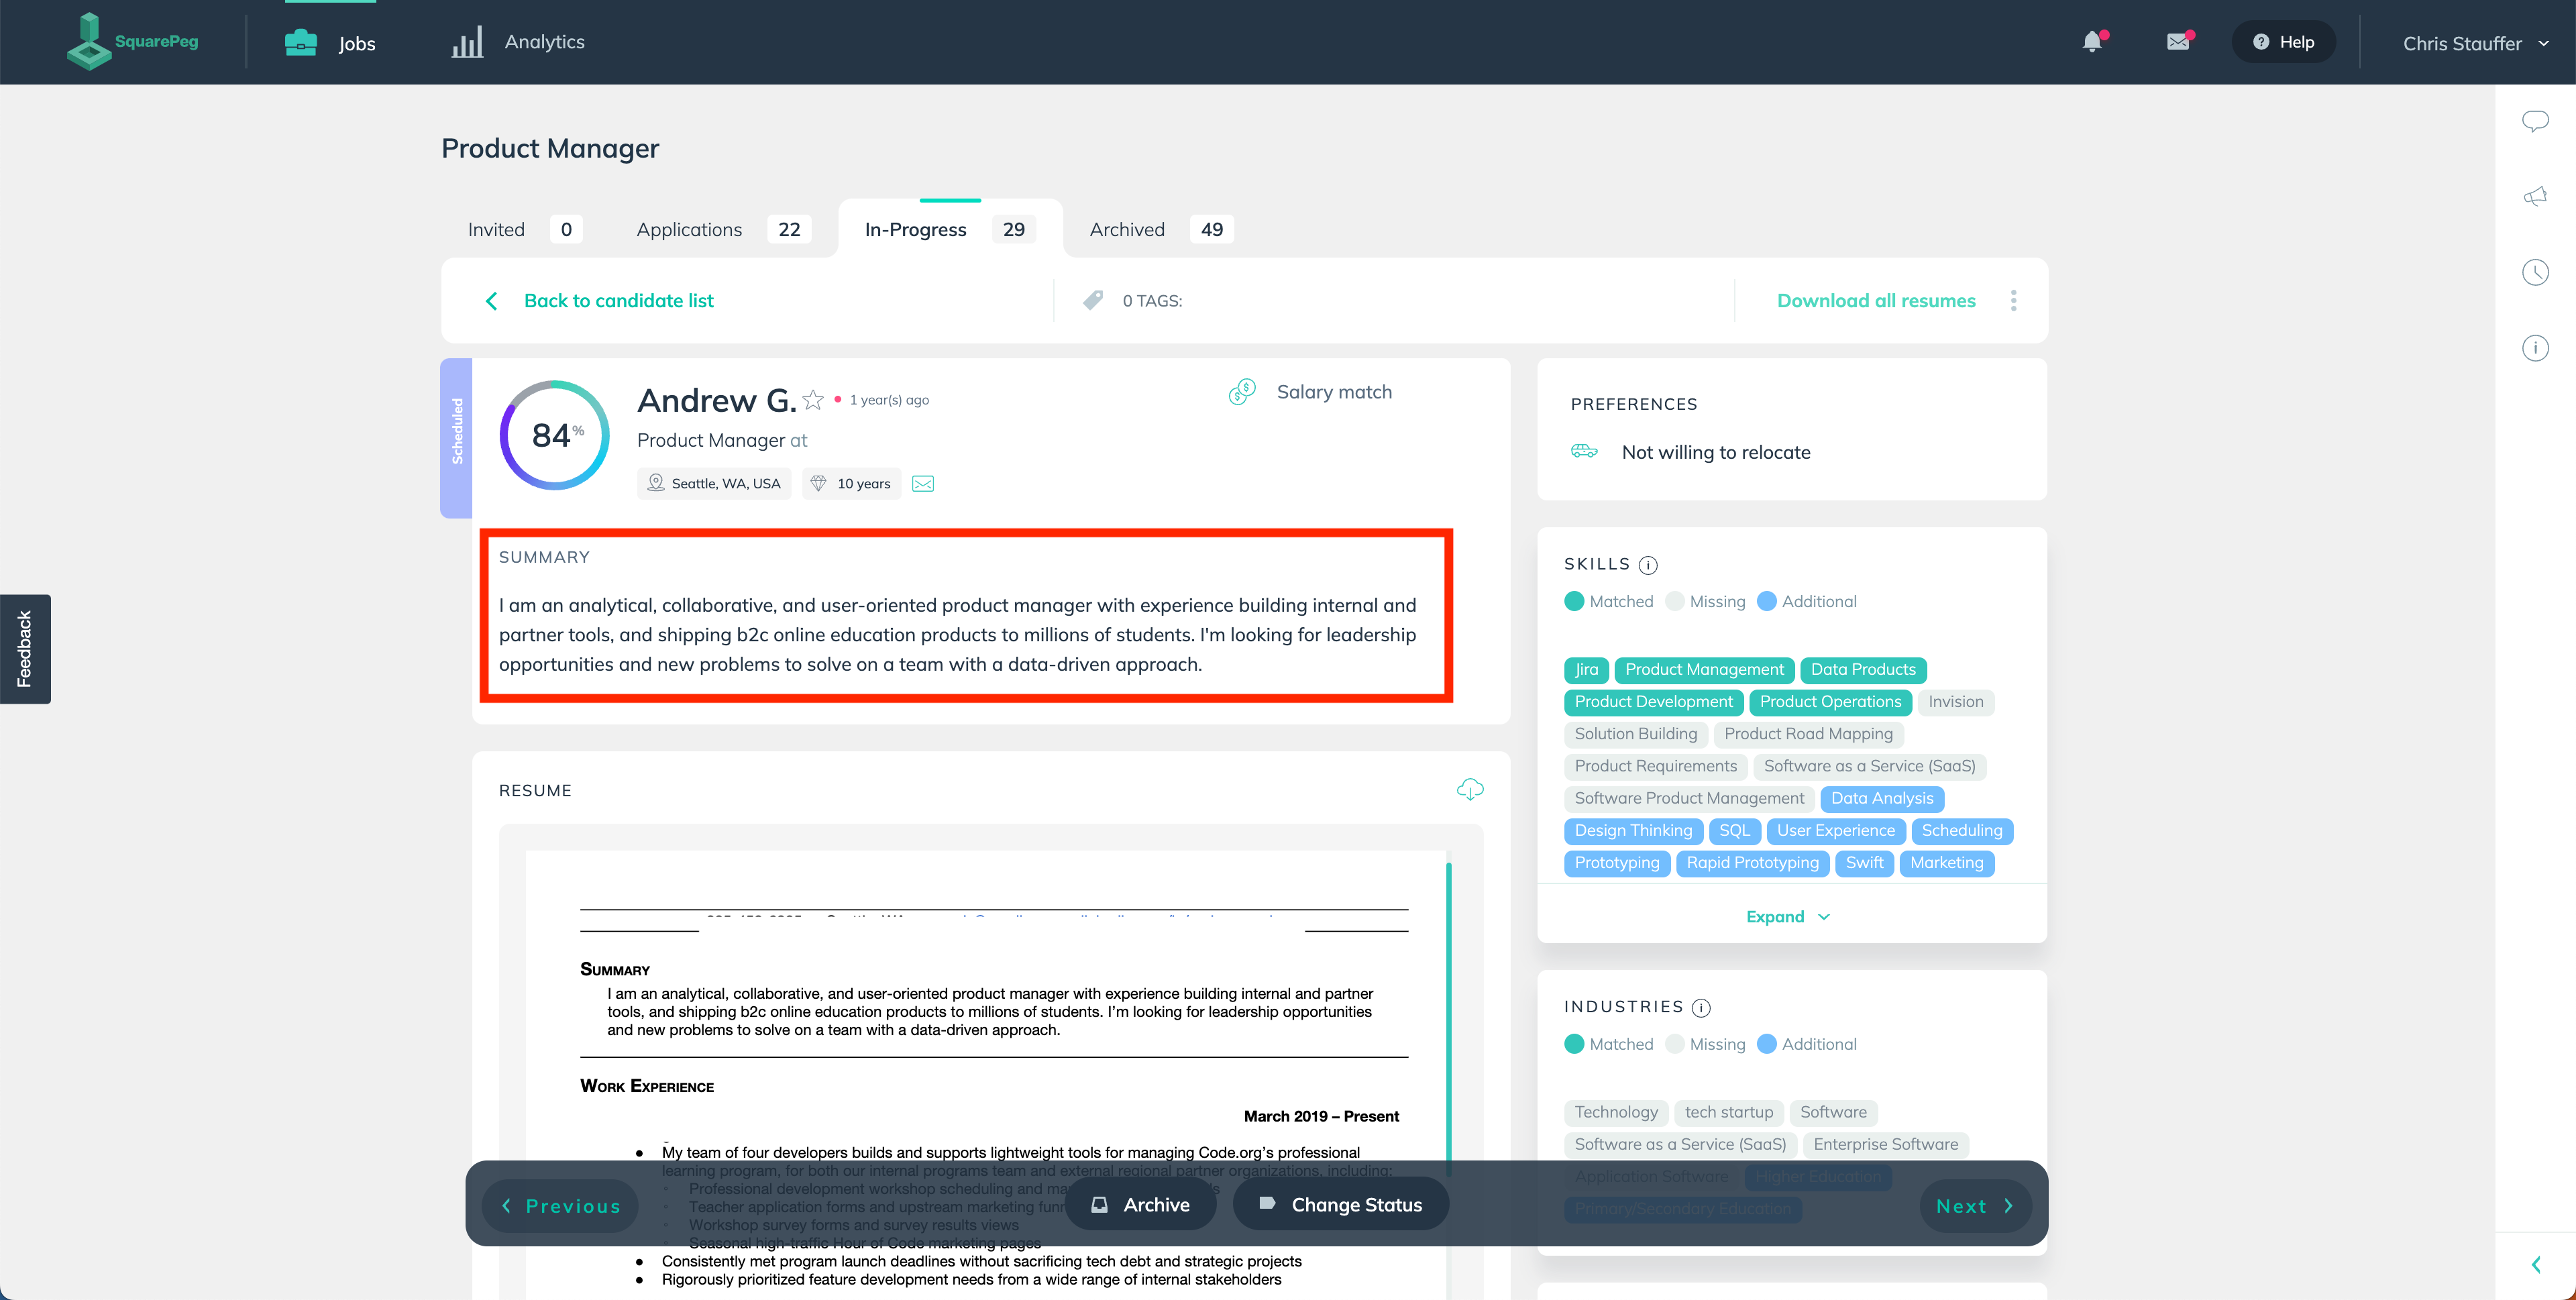Click the tech startup industry tag
Screen dimensions: 2576x1300
point(1728,1112)
